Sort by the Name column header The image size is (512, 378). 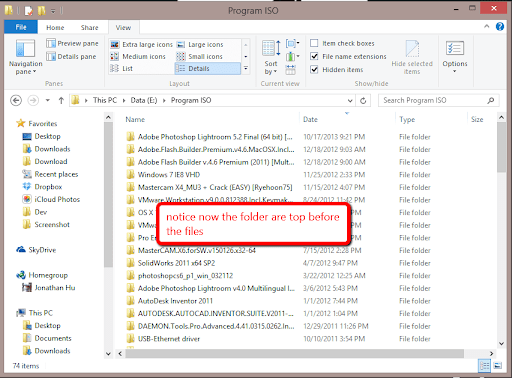[135, 119]
